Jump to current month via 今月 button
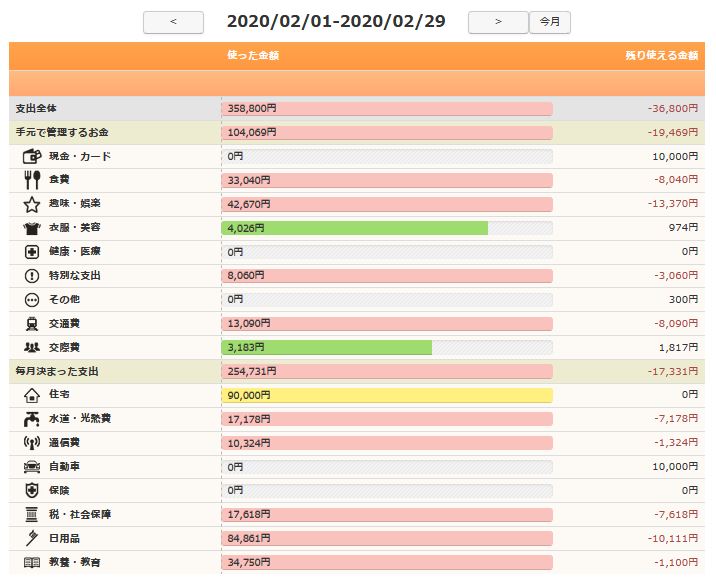Image resolution: width=716 pixels, height=585 pixels. point(549,22)
